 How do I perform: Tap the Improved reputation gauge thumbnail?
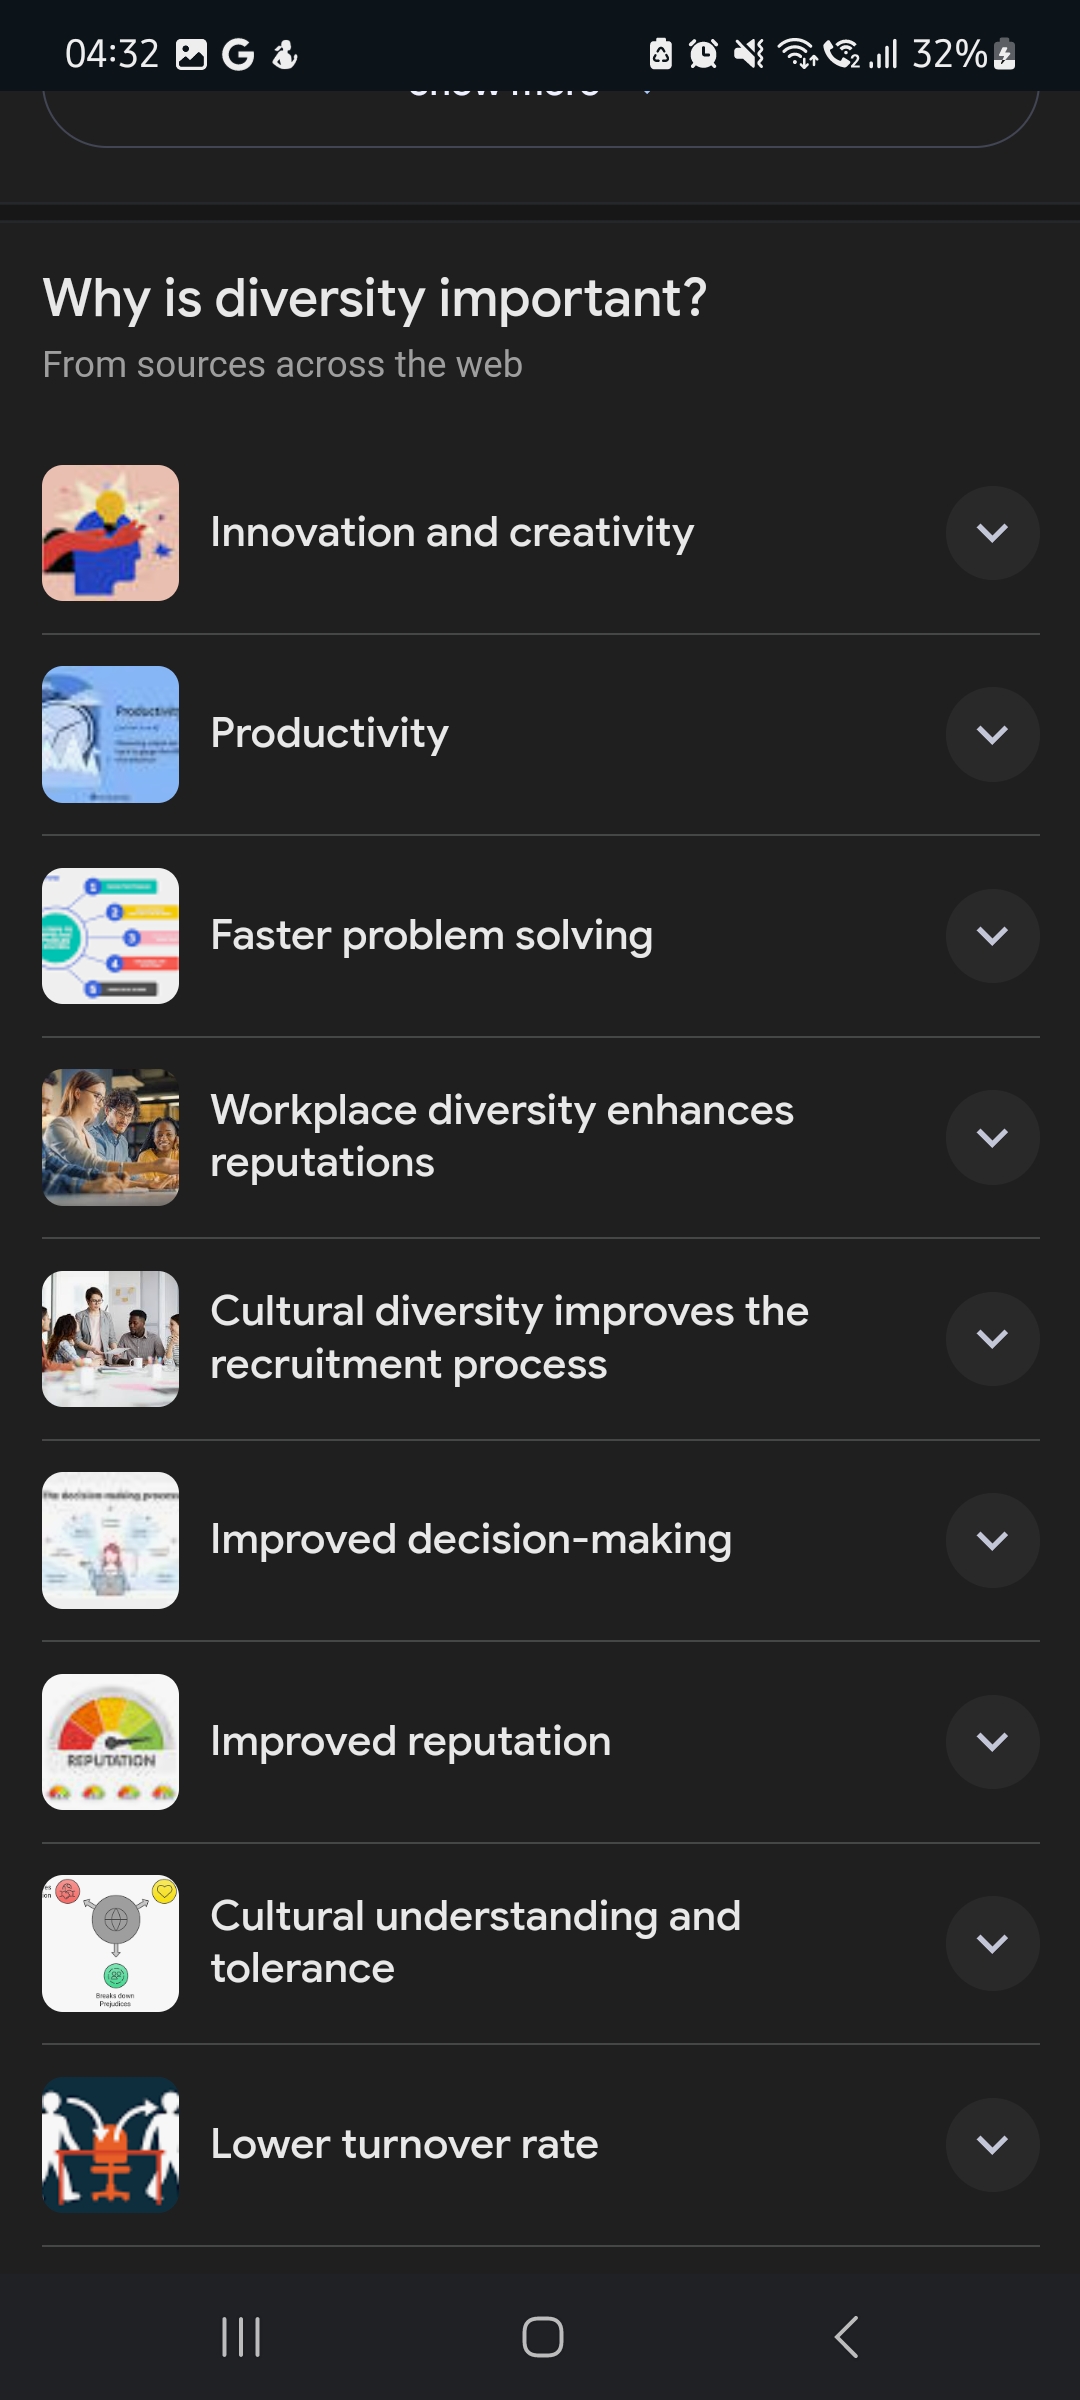pos(110,1742)
